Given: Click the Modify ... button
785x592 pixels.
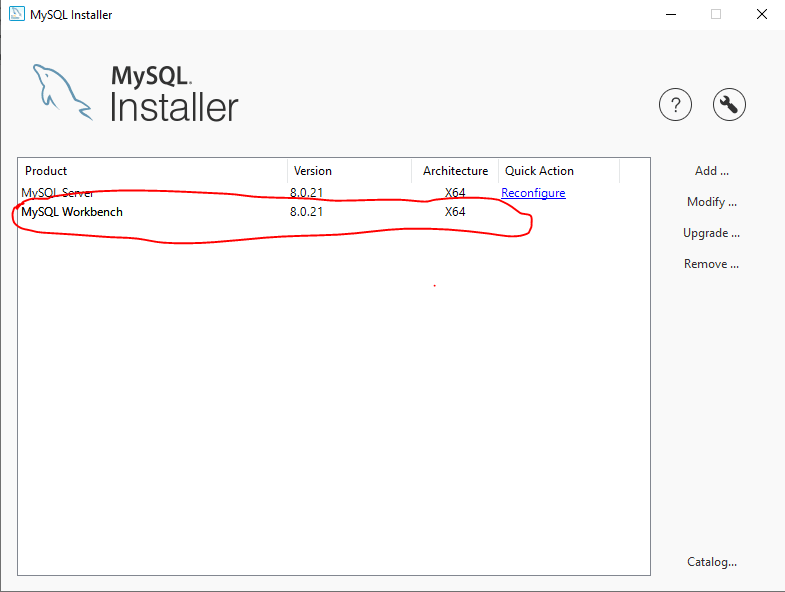Looking at the screenshot, I should coord(711,202).
